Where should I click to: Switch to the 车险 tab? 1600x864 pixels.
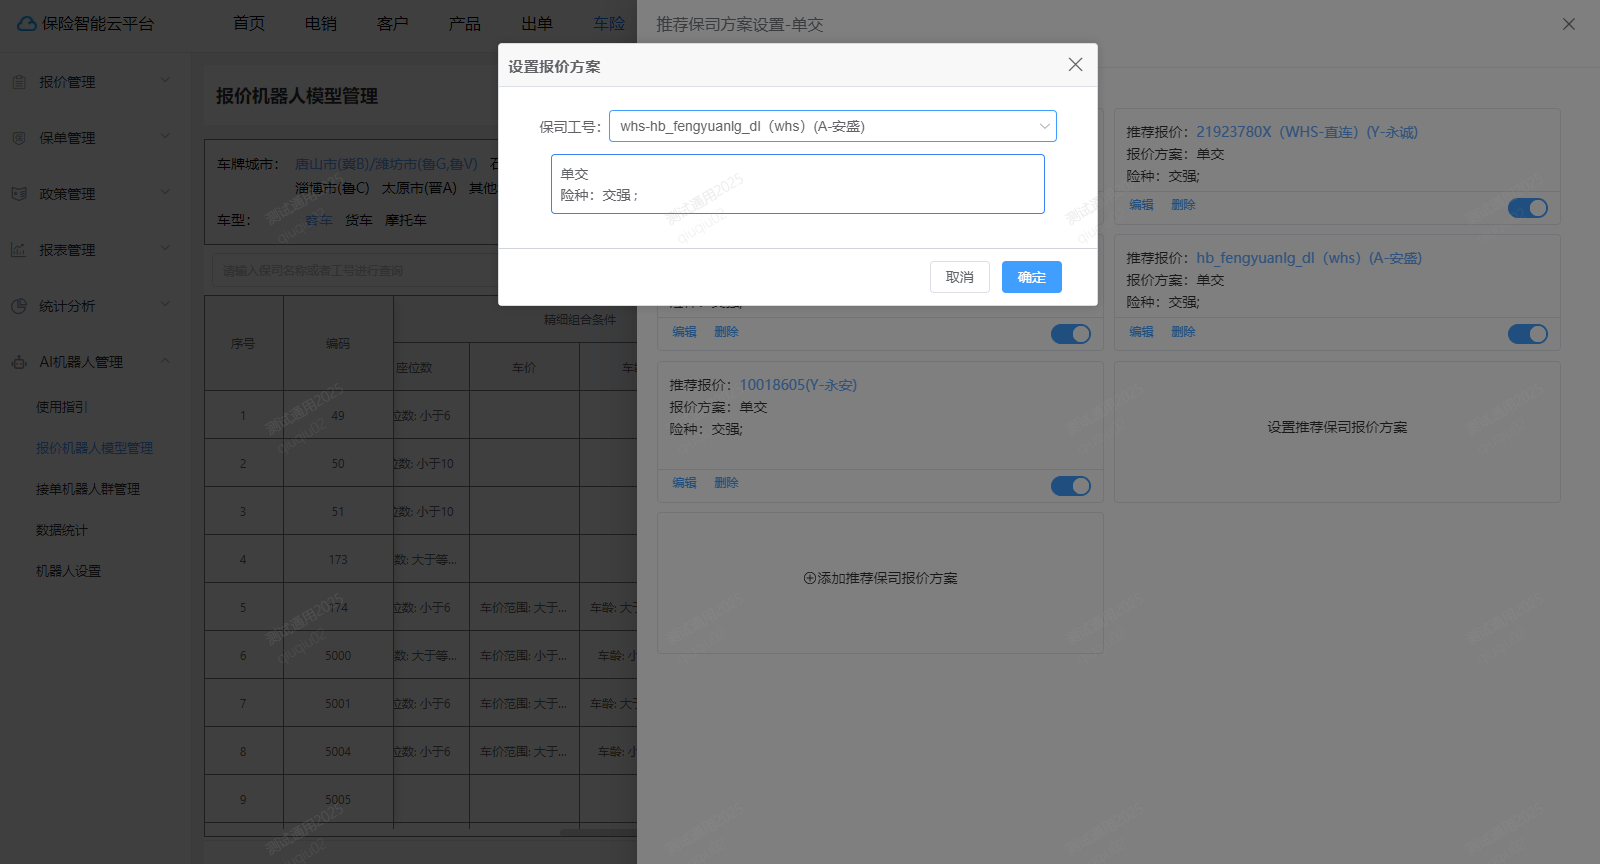[x=609, y=24]
